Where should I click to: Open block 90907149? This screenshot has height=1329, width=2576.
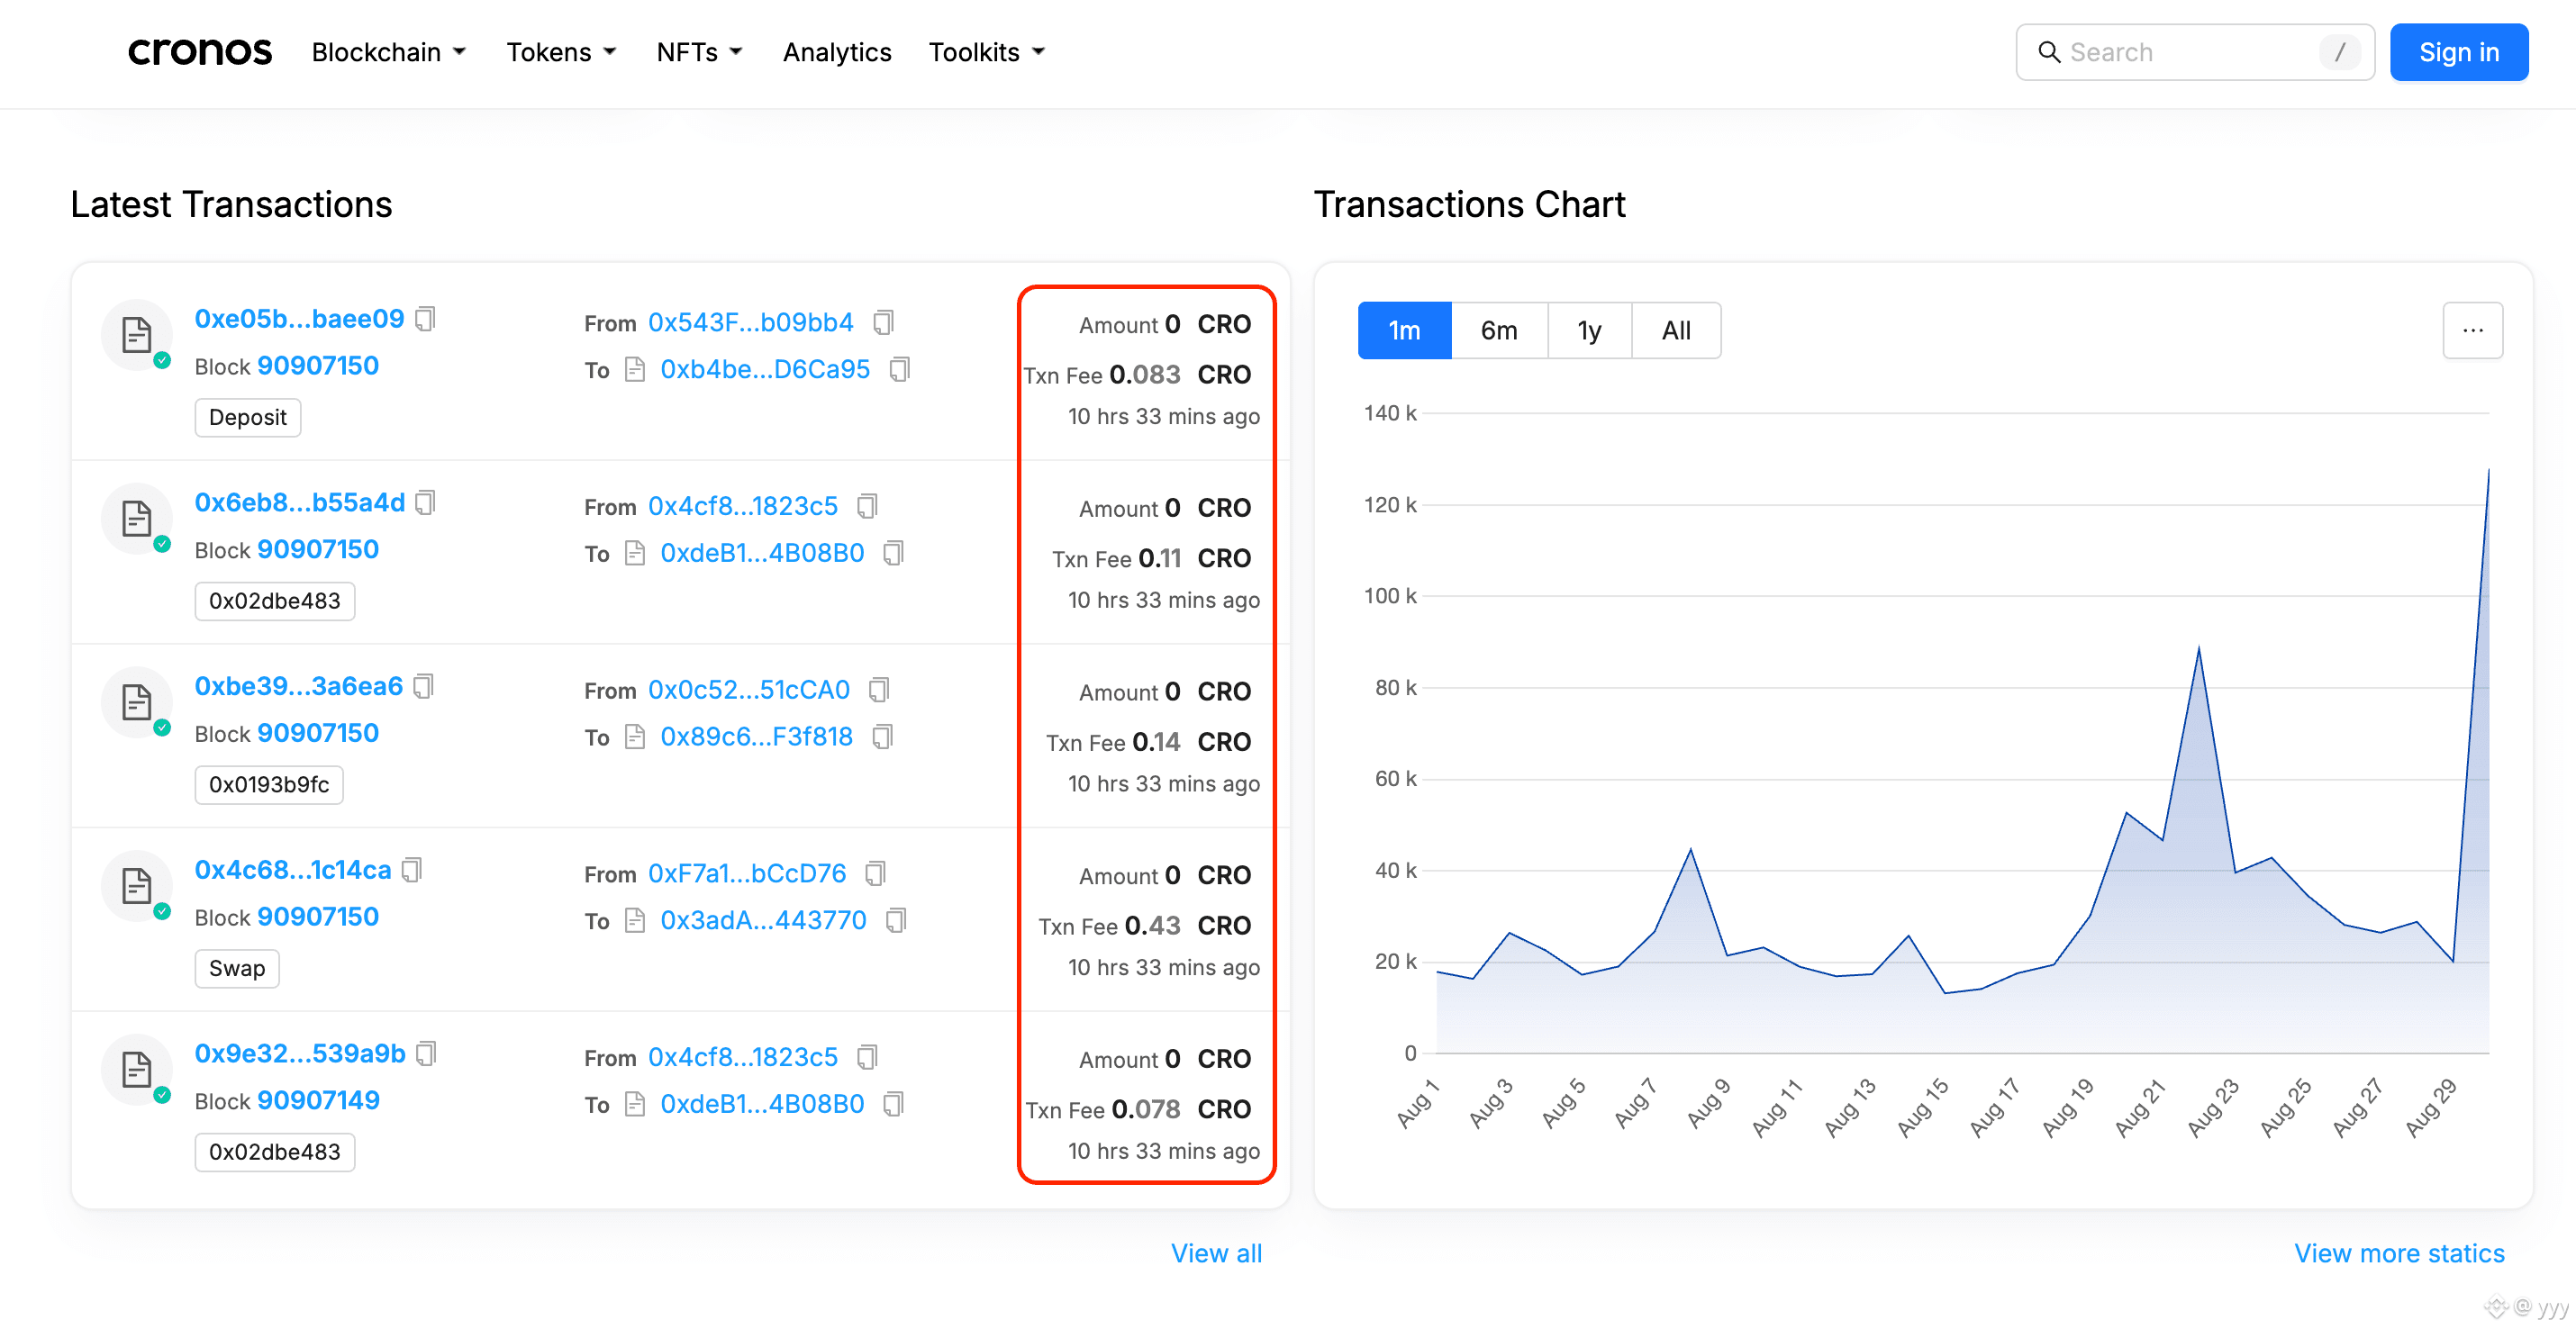[318, 1101]
